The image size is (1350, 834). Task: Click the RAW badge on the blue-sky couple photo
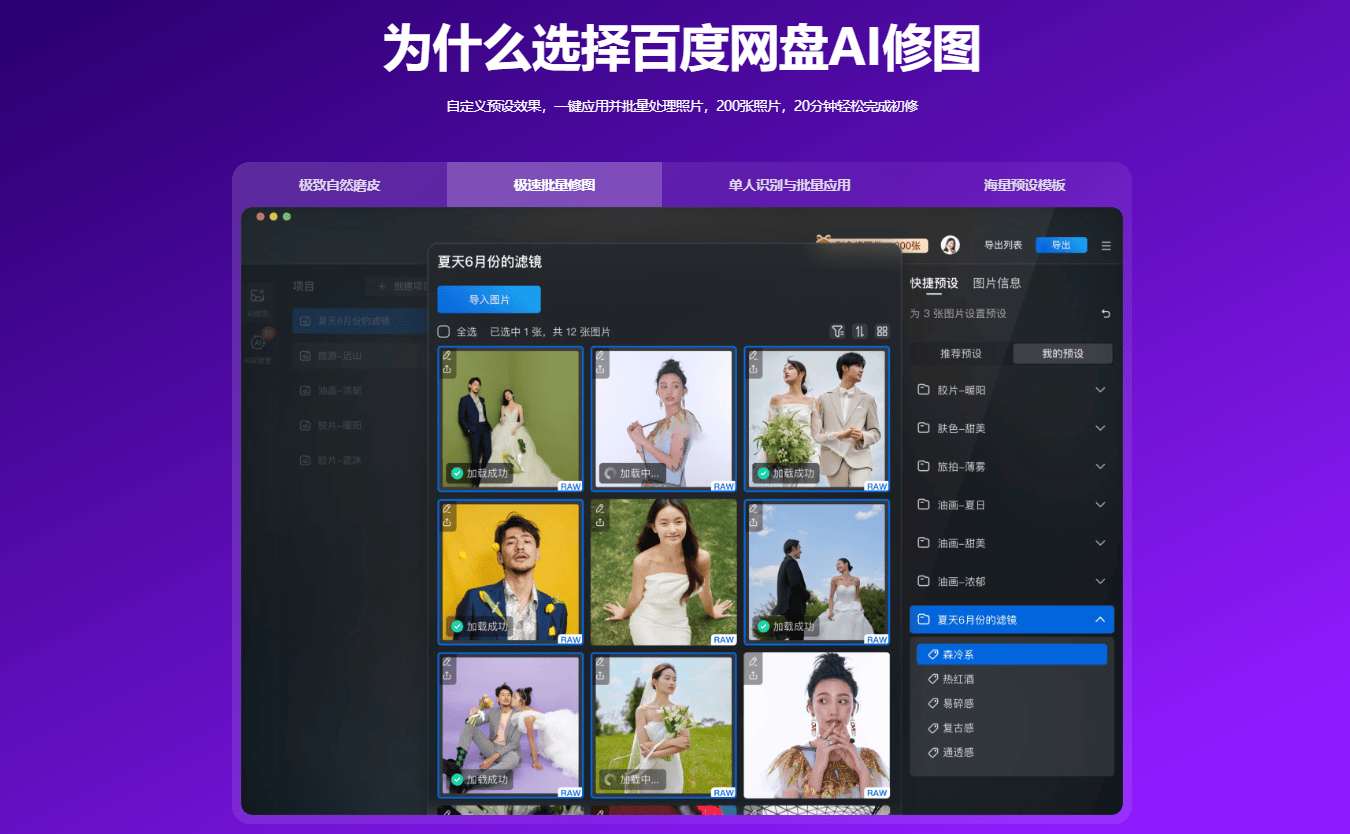877,640
